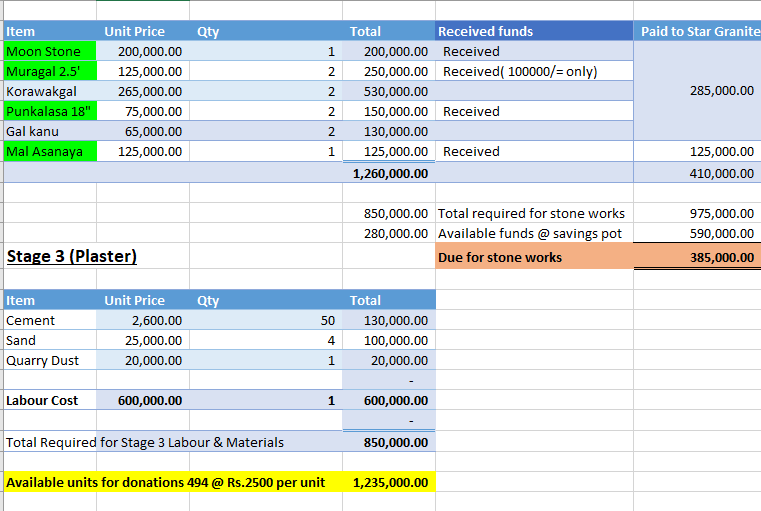
Task: Click the green "Mal Asanaya" cell
Action: tap(49, 151)
